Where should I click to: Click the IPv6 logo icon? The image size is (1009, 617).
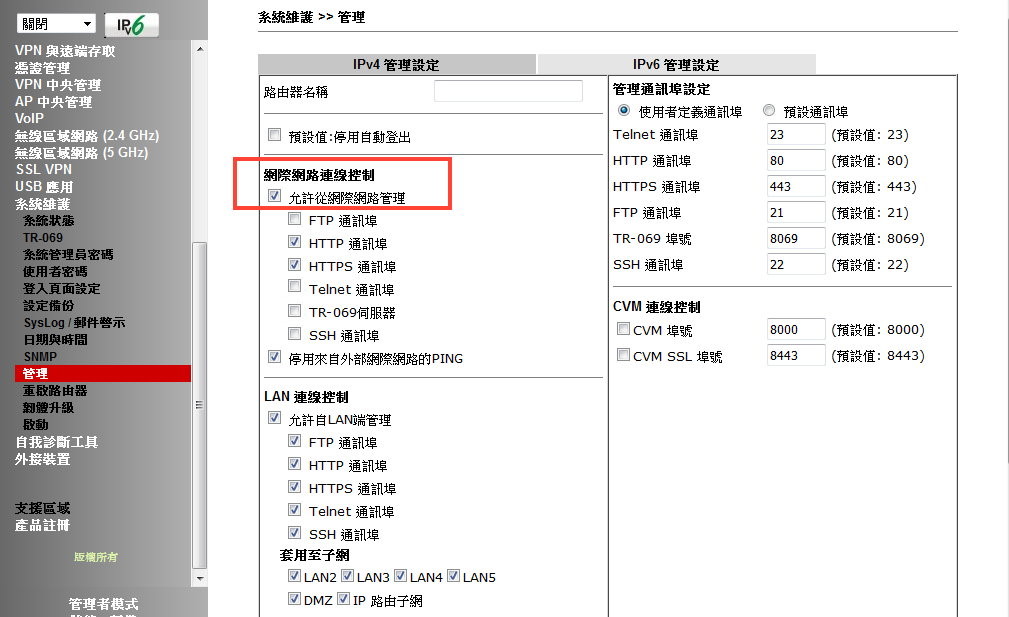pos(131,24)
